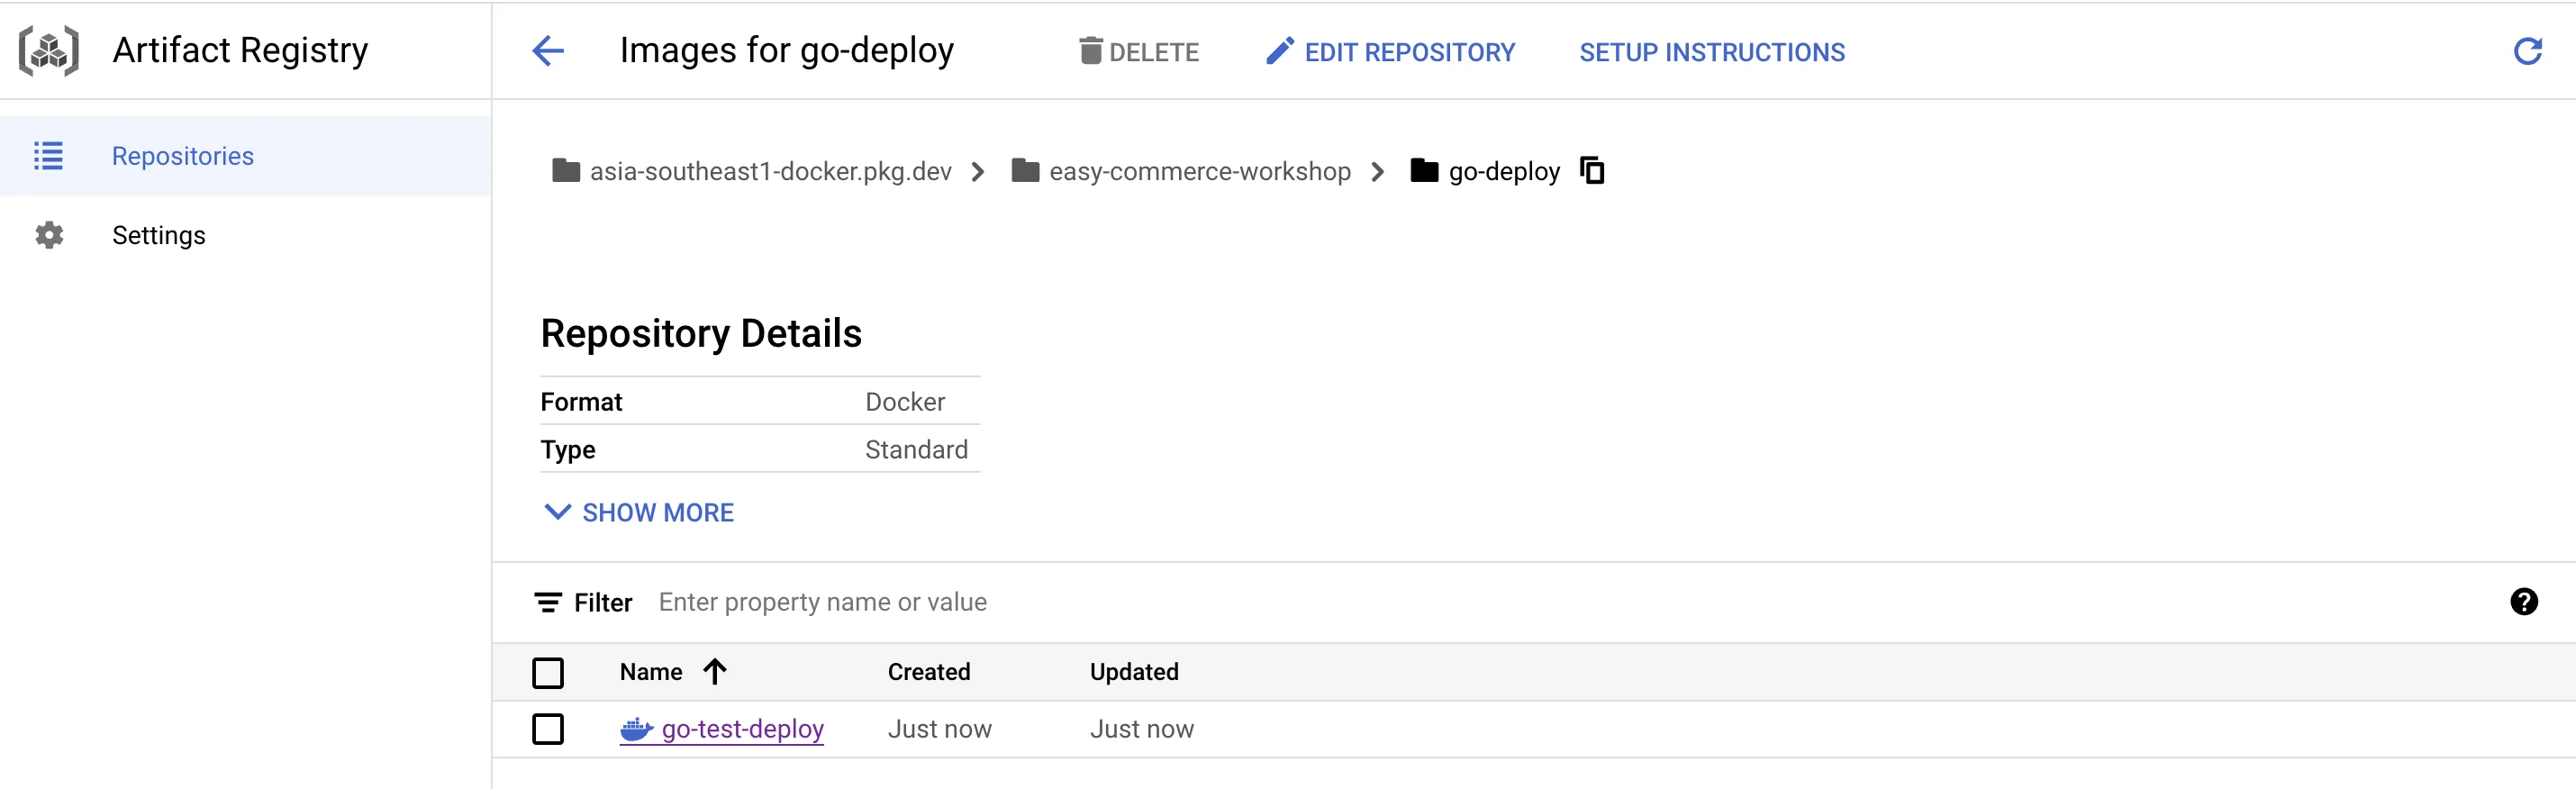Click the Artifact Registry title
This screenshot has height=789, width=2576.
[x=240, y=50]
